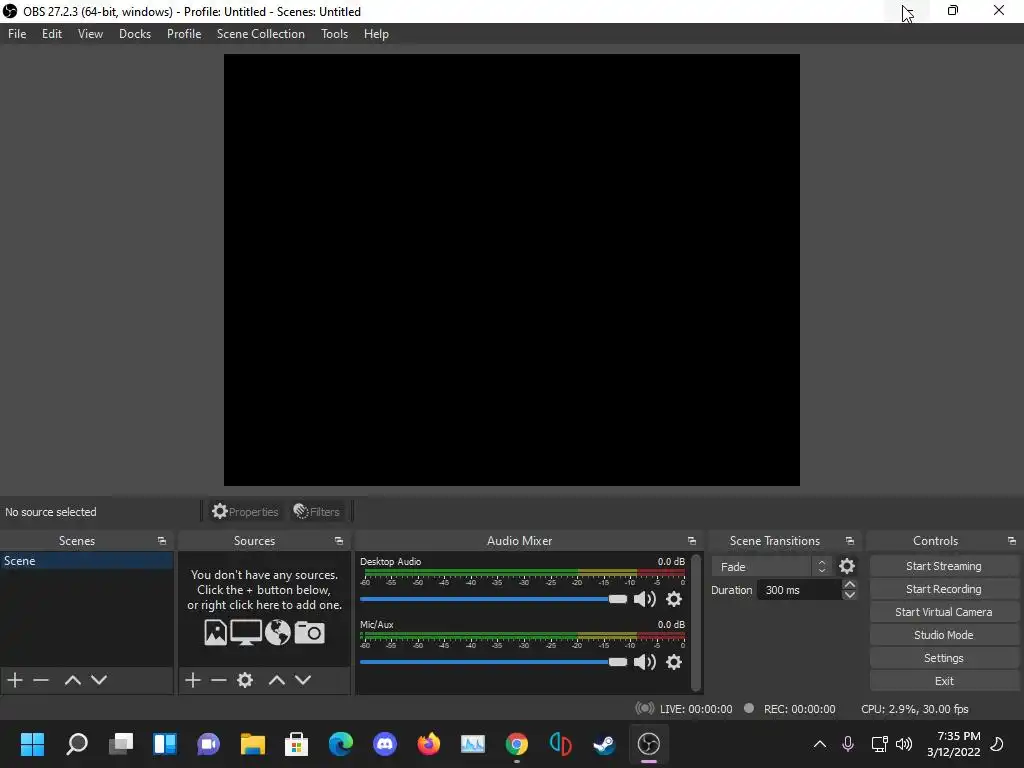Image resolution: width=1024 pixels, height=768 pixels.
Task: Click the black preview canvas
Action: 511,270
